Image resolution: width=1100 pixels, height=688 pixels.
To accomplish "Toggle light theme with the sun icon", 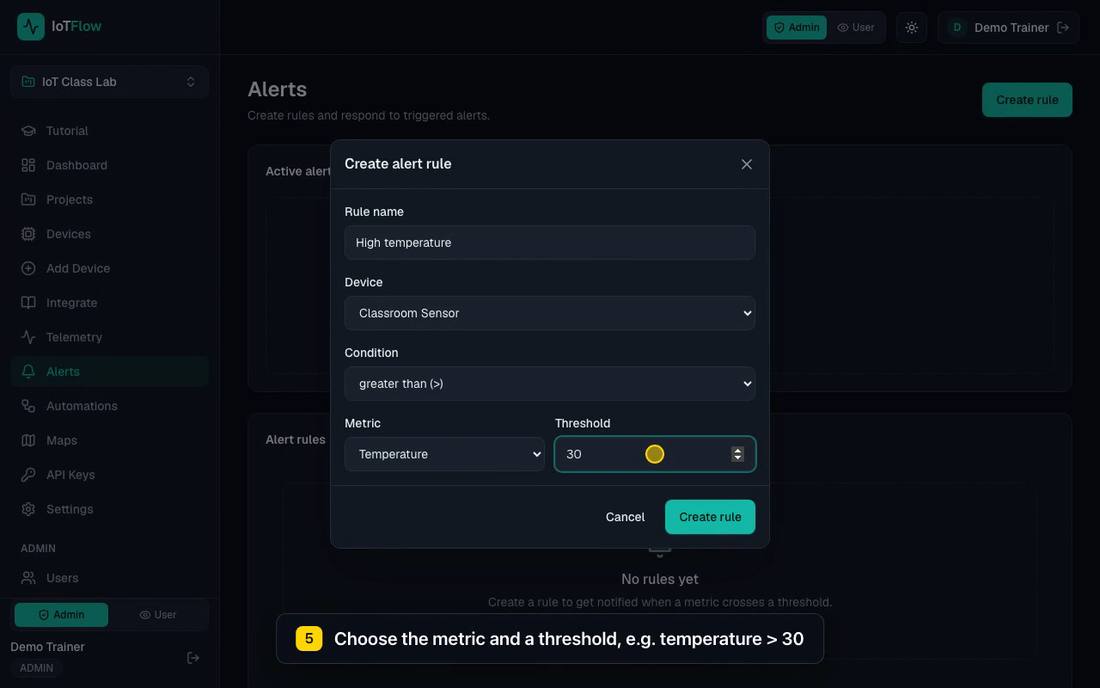I will [911, 28].
